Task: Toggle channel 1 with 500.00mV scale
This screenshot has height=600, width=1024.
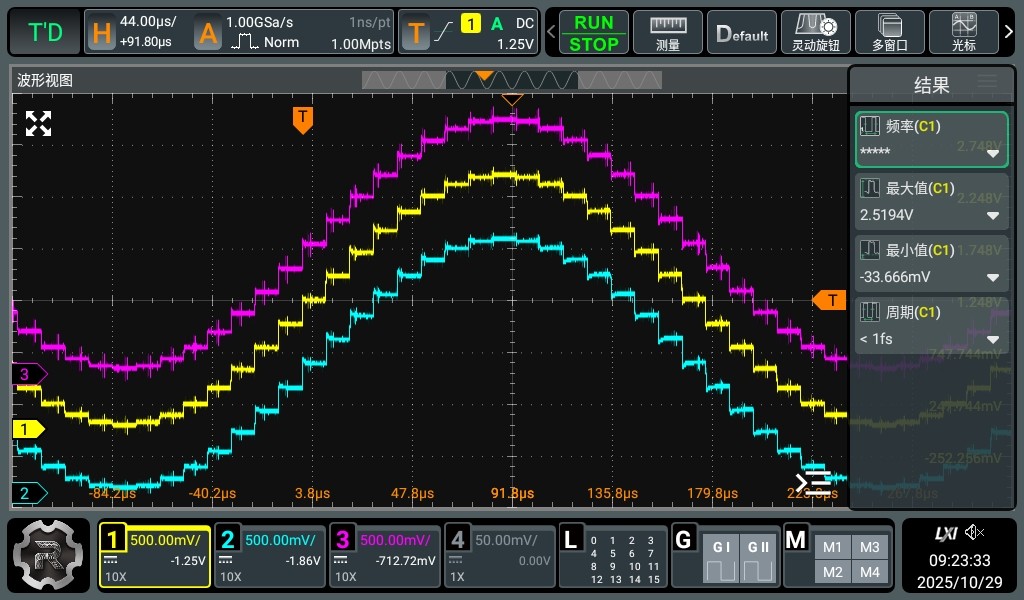Action: pyautogui.click(x=154, y=556)
